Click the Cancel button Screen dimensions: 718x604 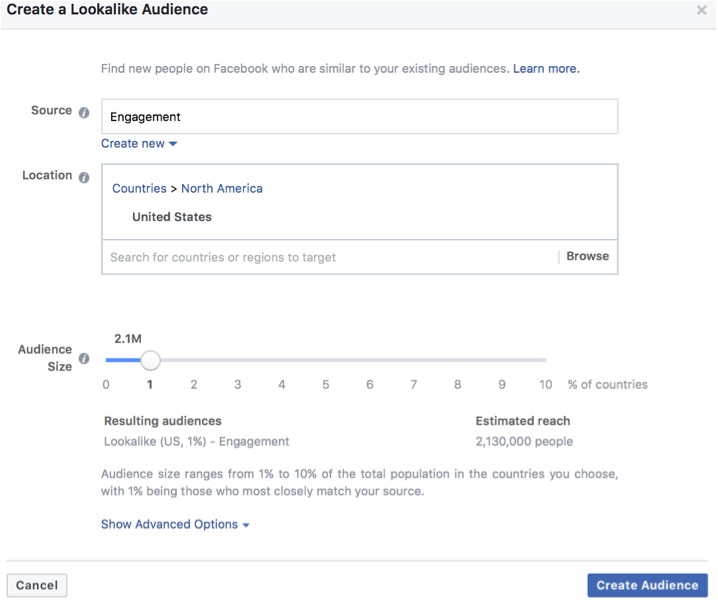tap(37, 586)
